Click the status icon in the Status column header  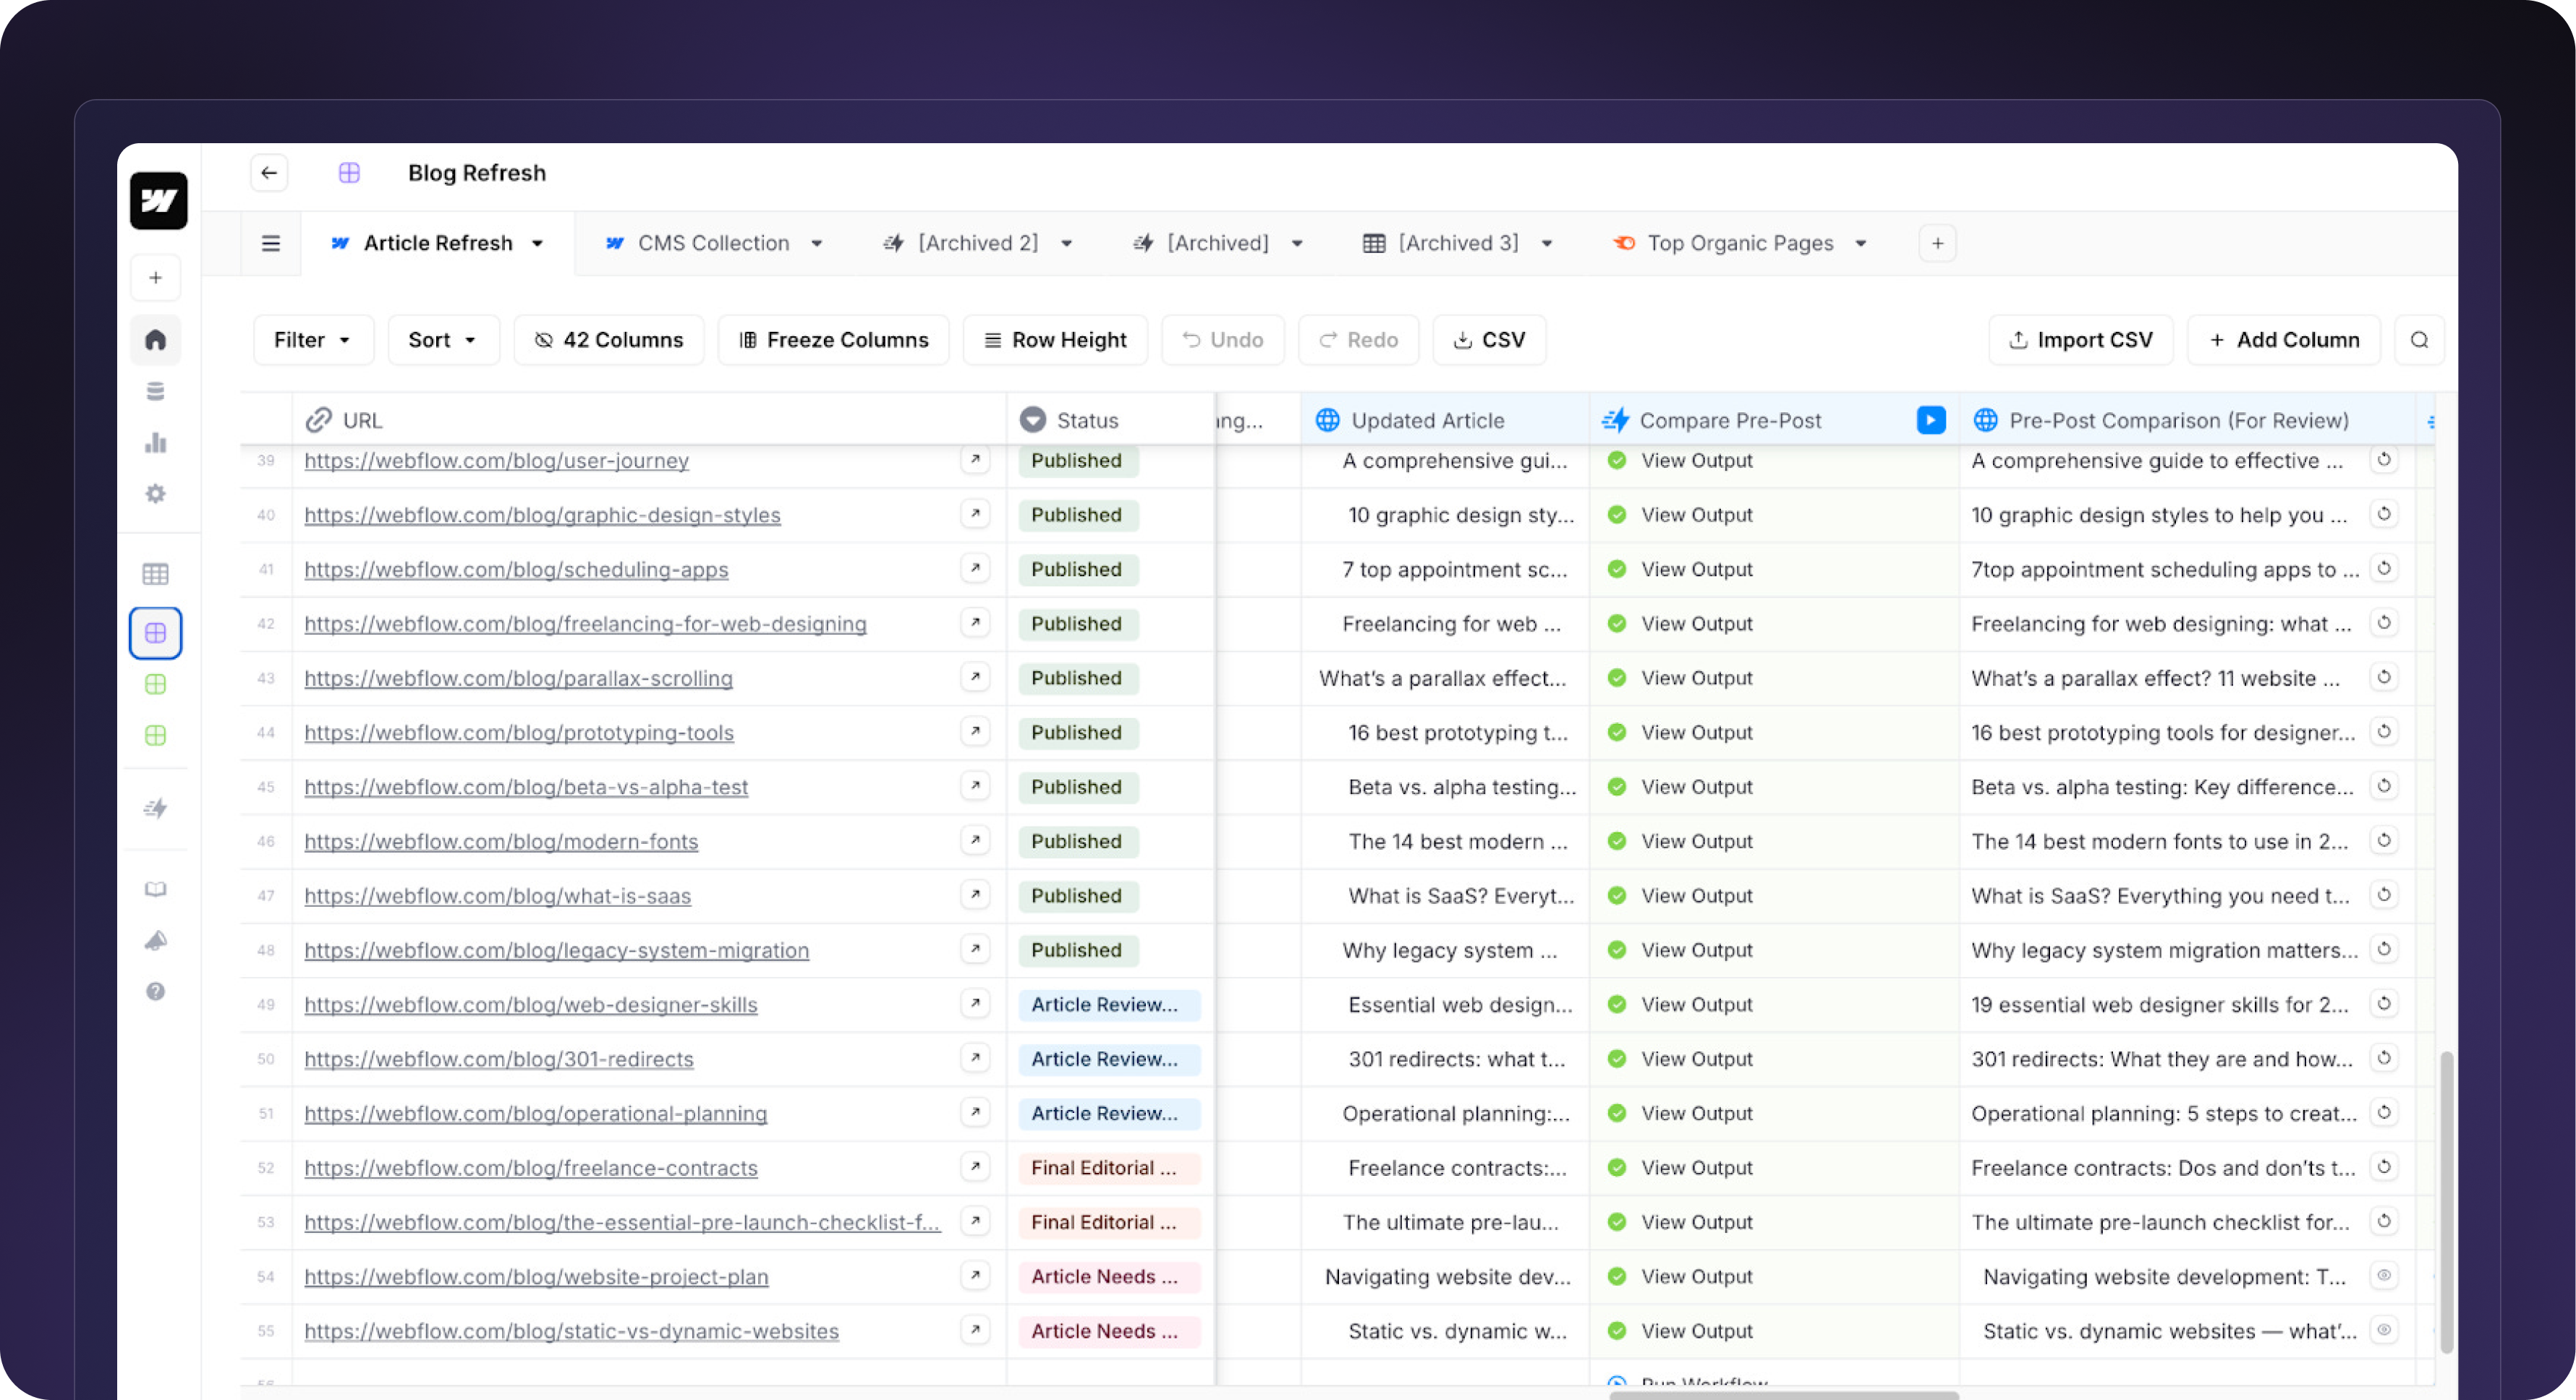[1032, 420]
